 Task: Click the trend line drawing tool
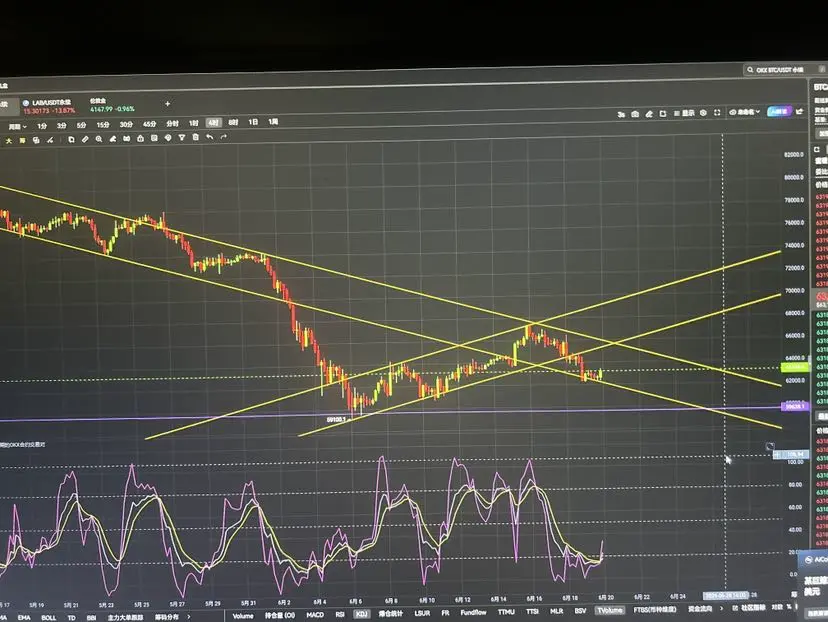coord(50,140)
